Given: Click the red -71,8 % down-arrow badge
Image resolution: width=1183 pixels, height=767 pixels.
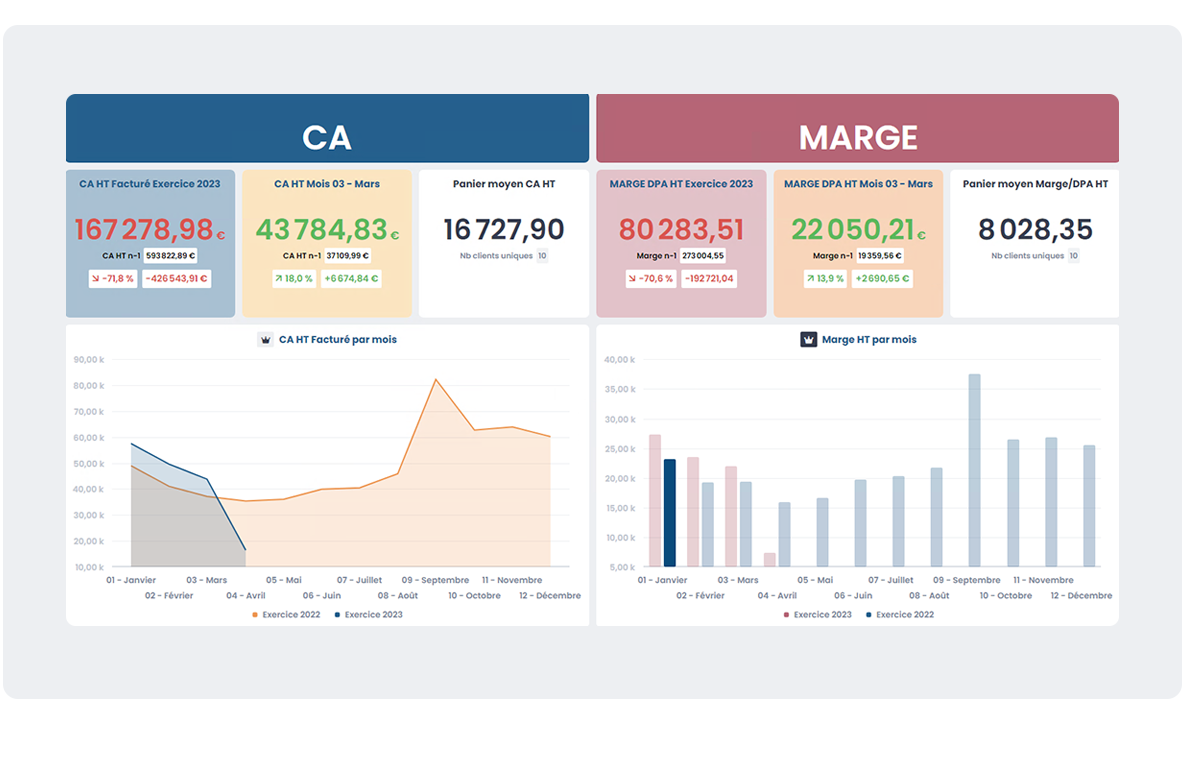Looking at the screenshot, I should tap(113, 278).
